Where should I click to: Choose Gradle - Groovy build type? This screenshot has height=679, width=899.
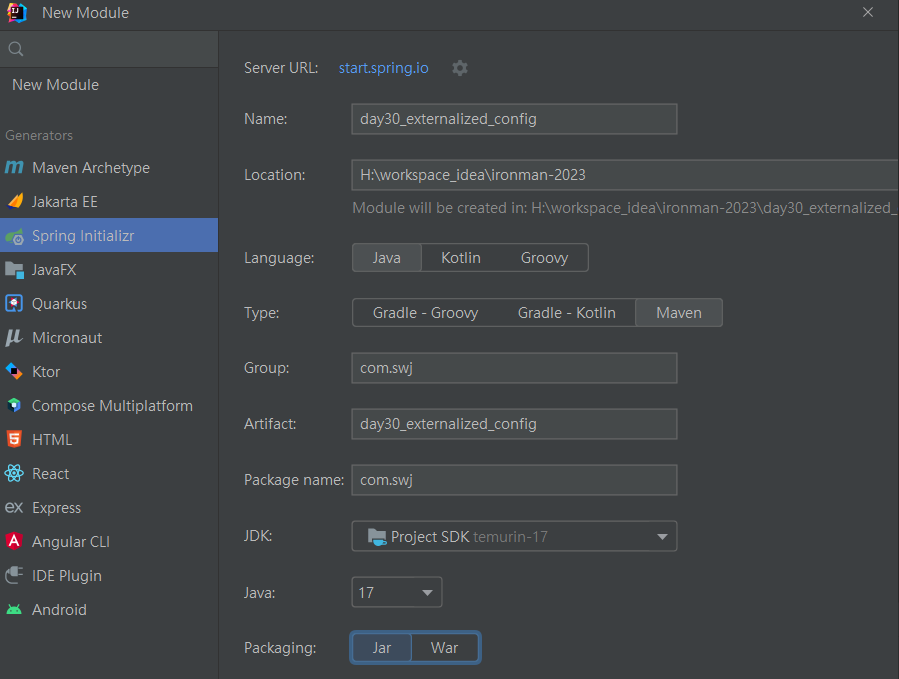[x=425, y=313]
